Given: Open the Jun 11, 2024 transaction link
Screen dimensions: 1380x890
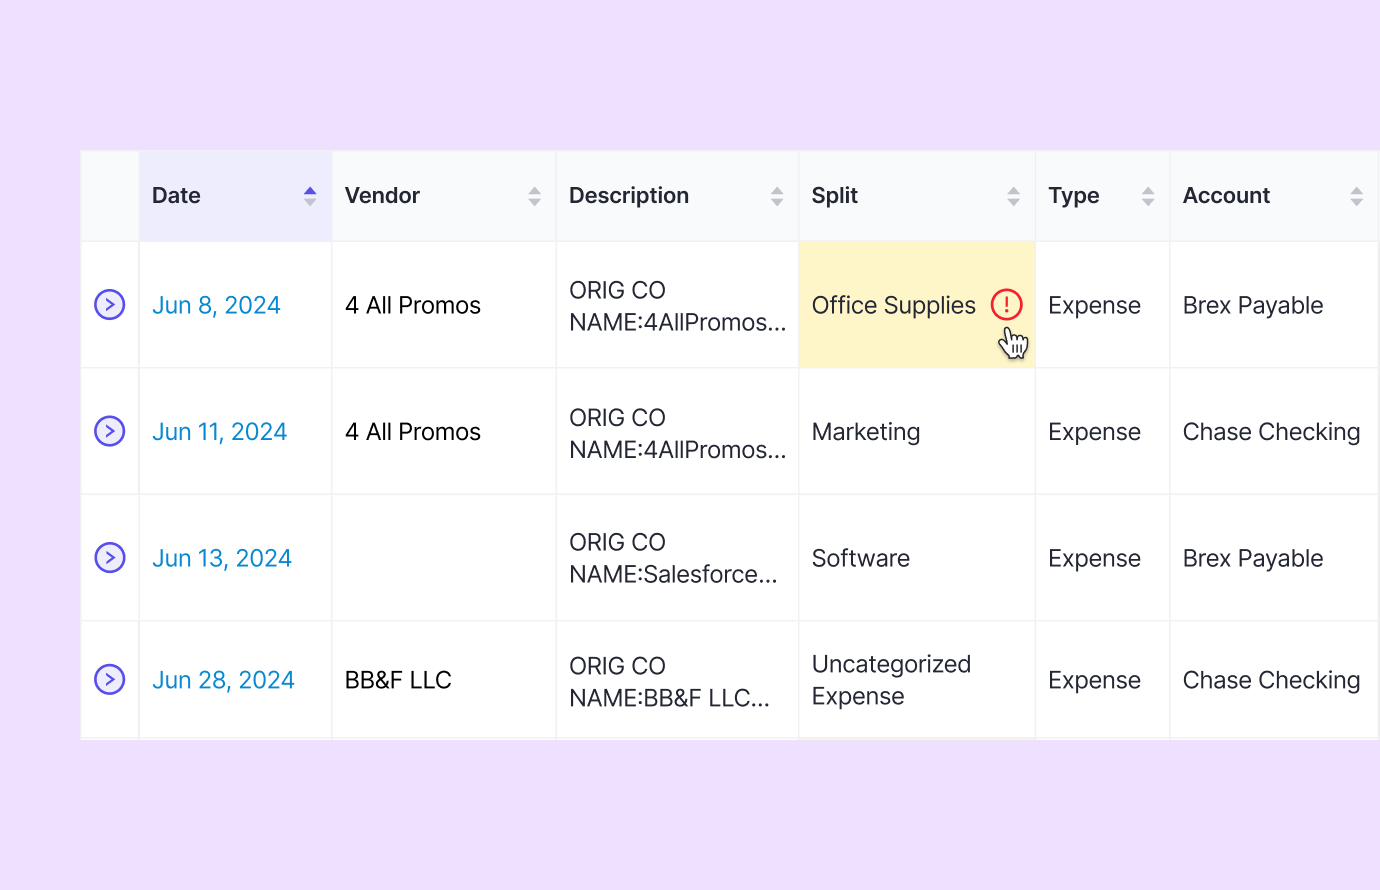Looking at the screenshot, I should (219, 431).
